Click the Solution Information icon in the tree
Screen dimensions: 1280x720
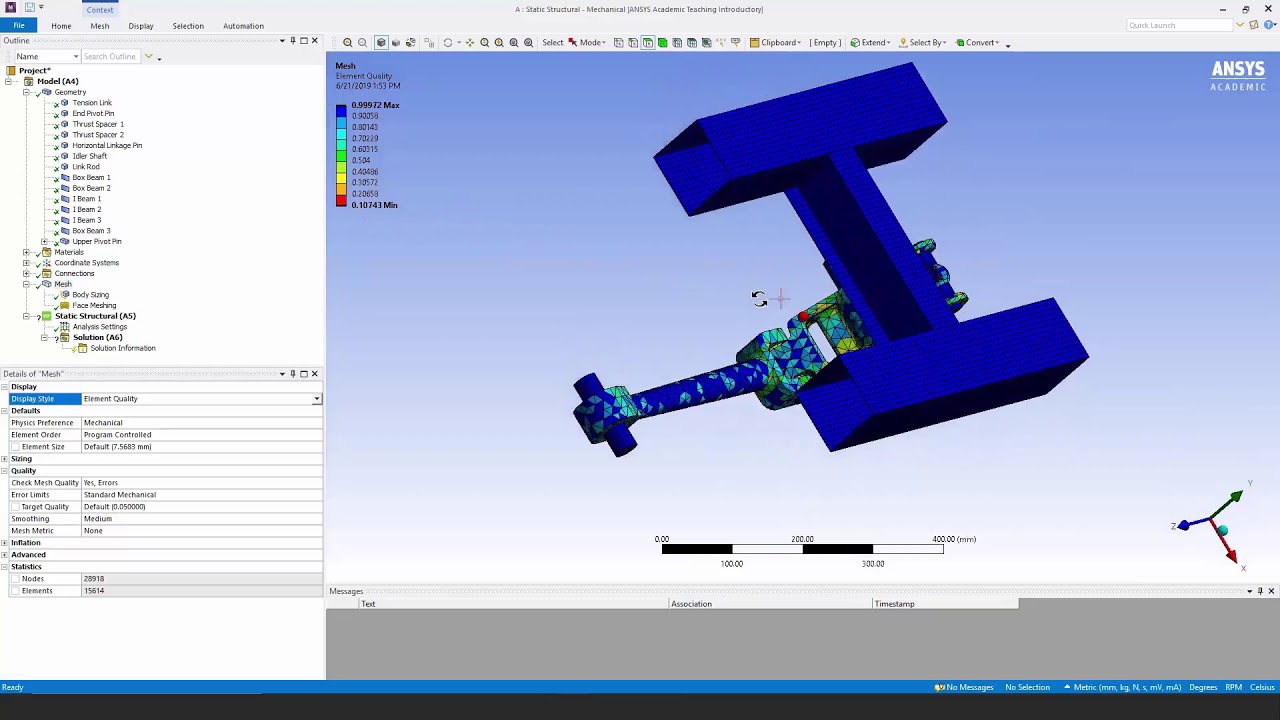pos(83,348)
